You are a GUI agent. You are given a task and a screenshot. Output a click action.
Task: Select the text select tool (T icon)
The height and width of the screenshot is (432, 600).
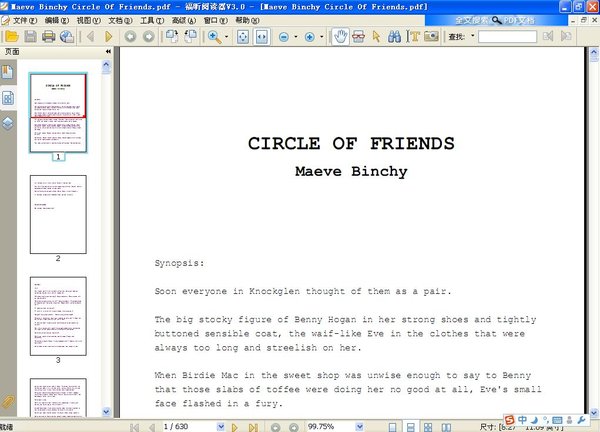click(413, 37)
